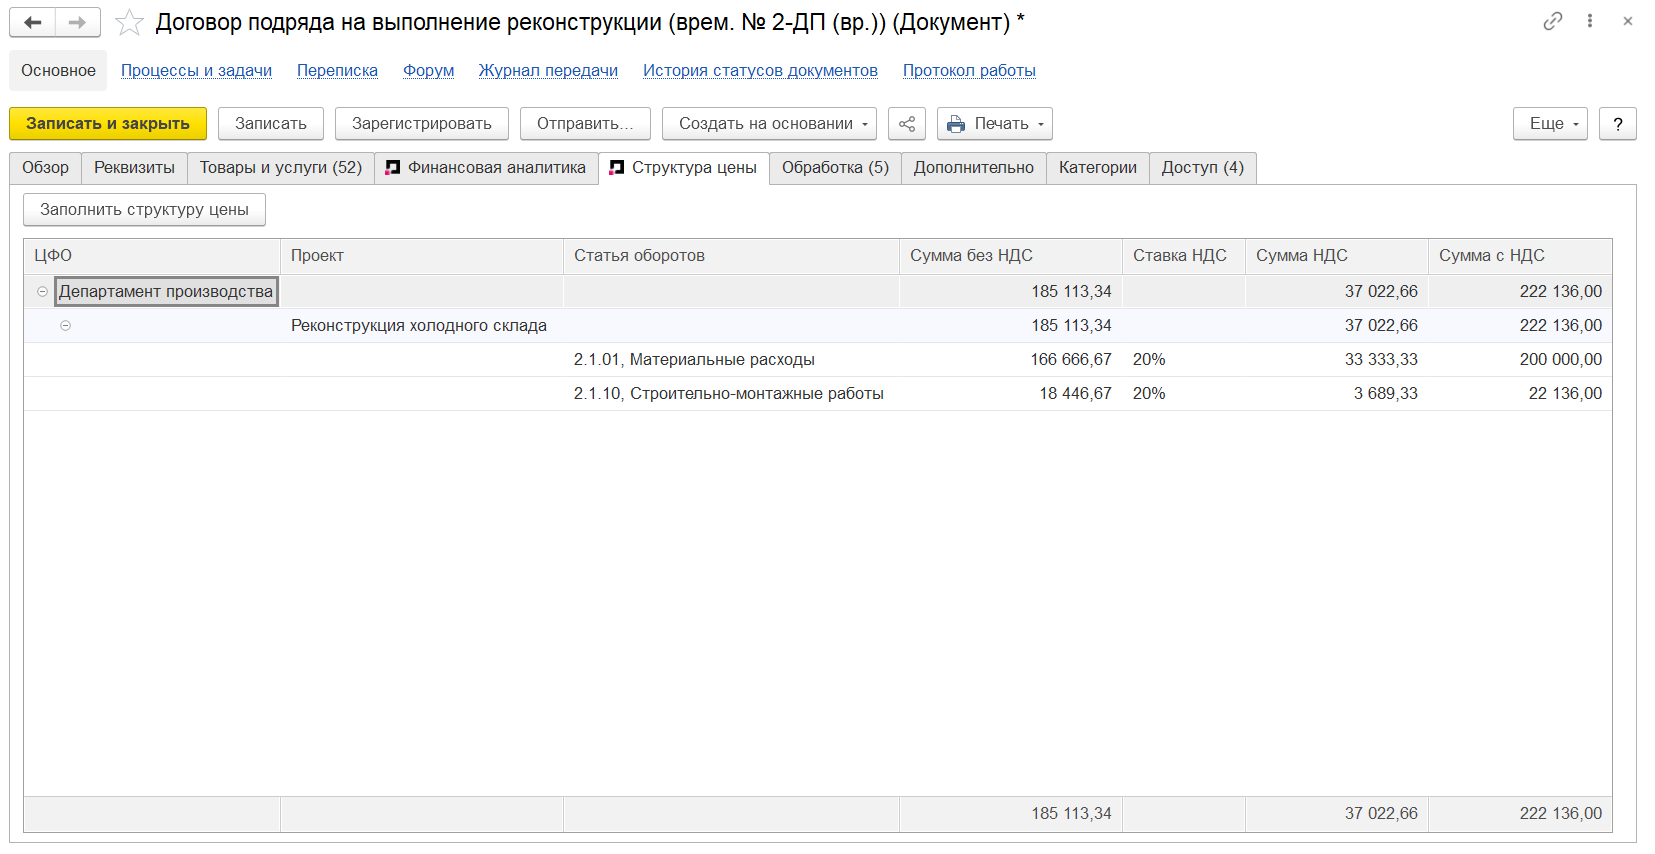1655x854 pixels.
Task: Switch to the Обработка (5) tab
Action: coord(835,168)
